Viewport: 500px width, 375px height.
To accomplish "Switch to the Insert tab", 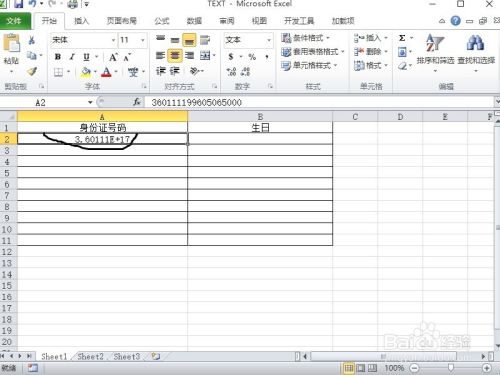I will tap(81, 21).
